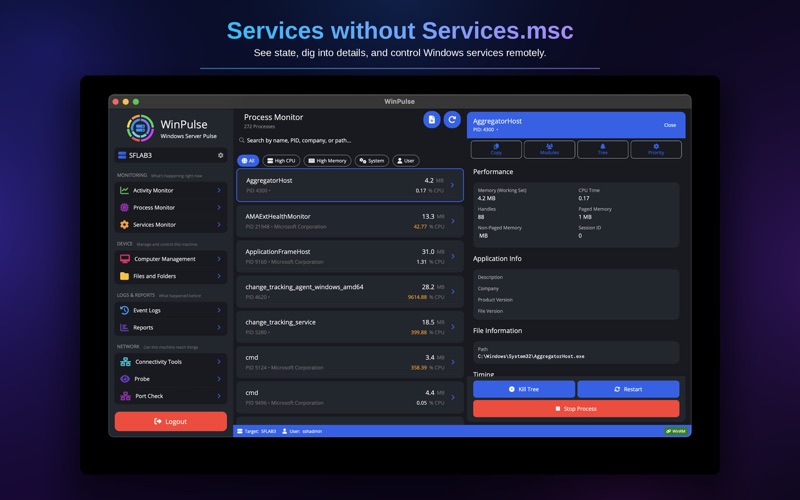Click the Event Logs history icon
Viewport: 800px width, 500px height.
point(124,310)
